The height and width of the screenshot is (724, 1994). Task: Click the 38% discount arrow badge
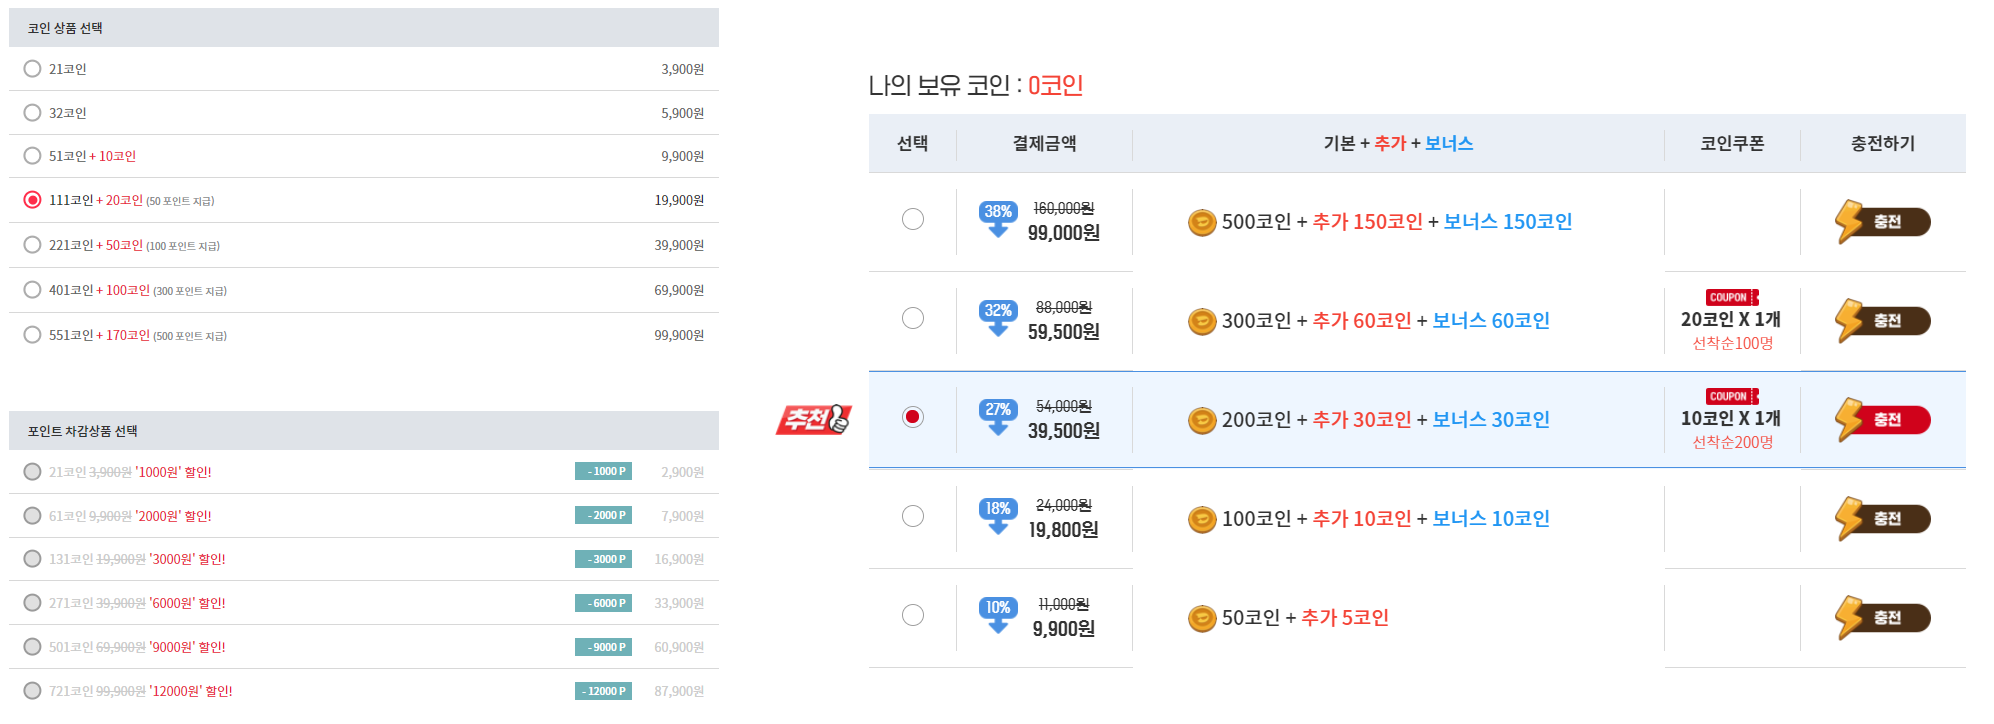pos(998,217)
